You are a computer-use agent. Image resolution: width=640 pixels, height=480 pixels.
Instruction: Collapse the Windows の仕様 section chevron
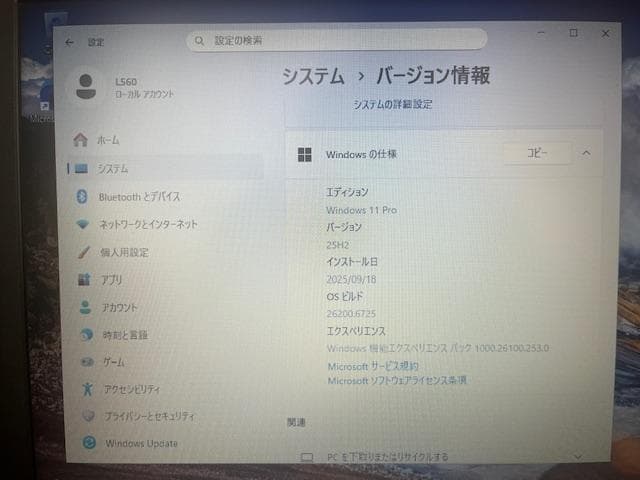[x=587, y=153]
